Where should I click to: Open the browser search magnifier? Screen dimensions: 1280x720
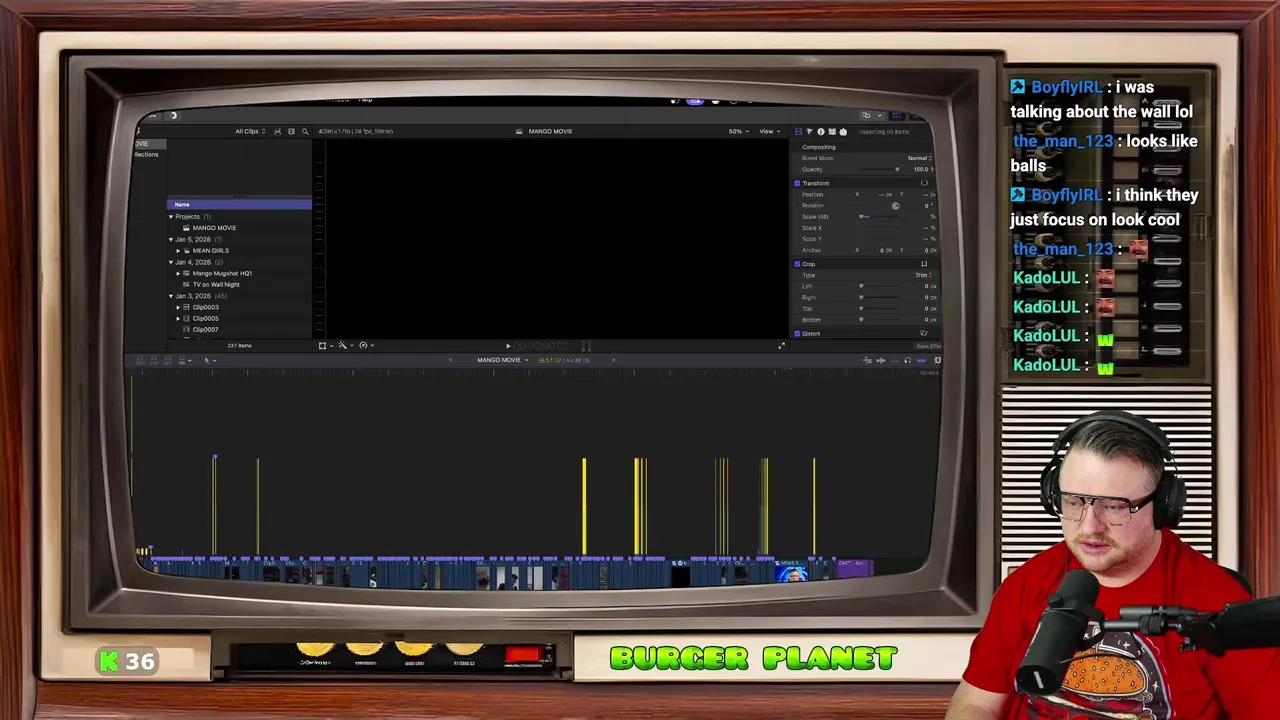point(305,131)
